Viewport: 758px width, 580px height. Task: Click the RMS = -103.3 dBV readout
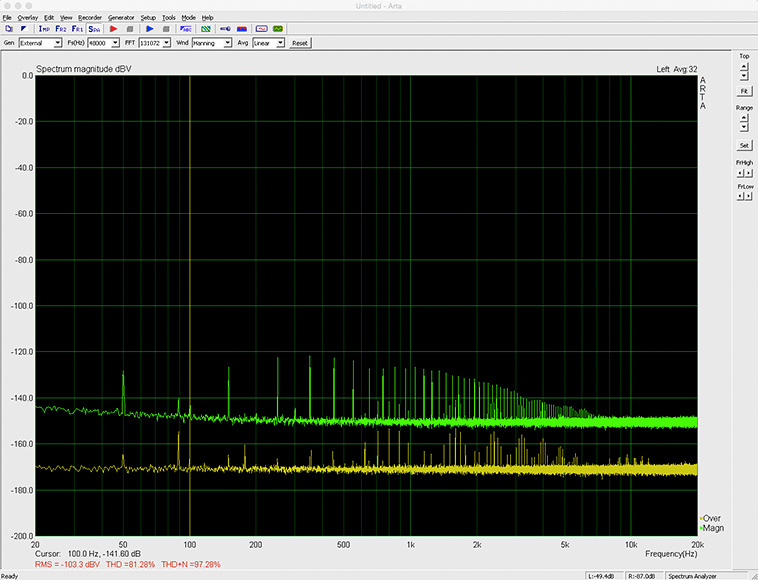pos(67,565)
